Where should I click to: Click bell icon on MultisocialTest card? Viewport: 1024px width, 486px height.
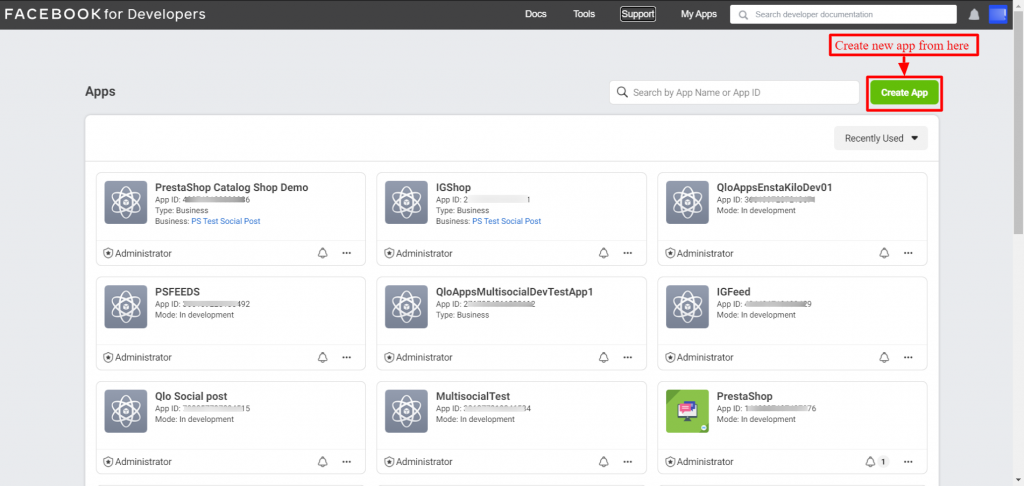click(603, 462)
